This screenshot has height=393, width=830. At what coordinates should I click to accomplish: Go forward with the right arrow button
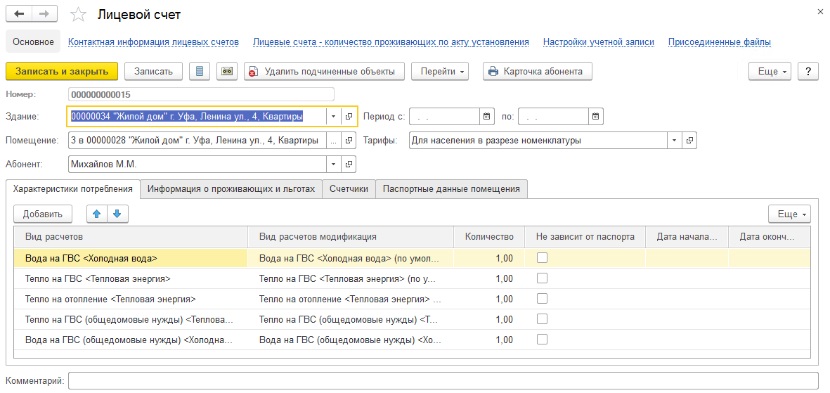(x=45, y=14)
